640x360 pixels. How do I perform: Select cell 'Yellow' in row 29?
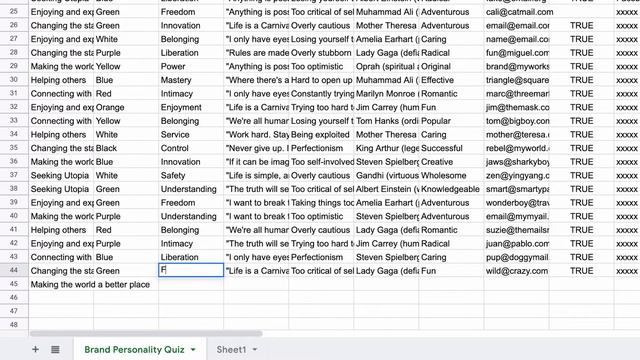[126, 67]
